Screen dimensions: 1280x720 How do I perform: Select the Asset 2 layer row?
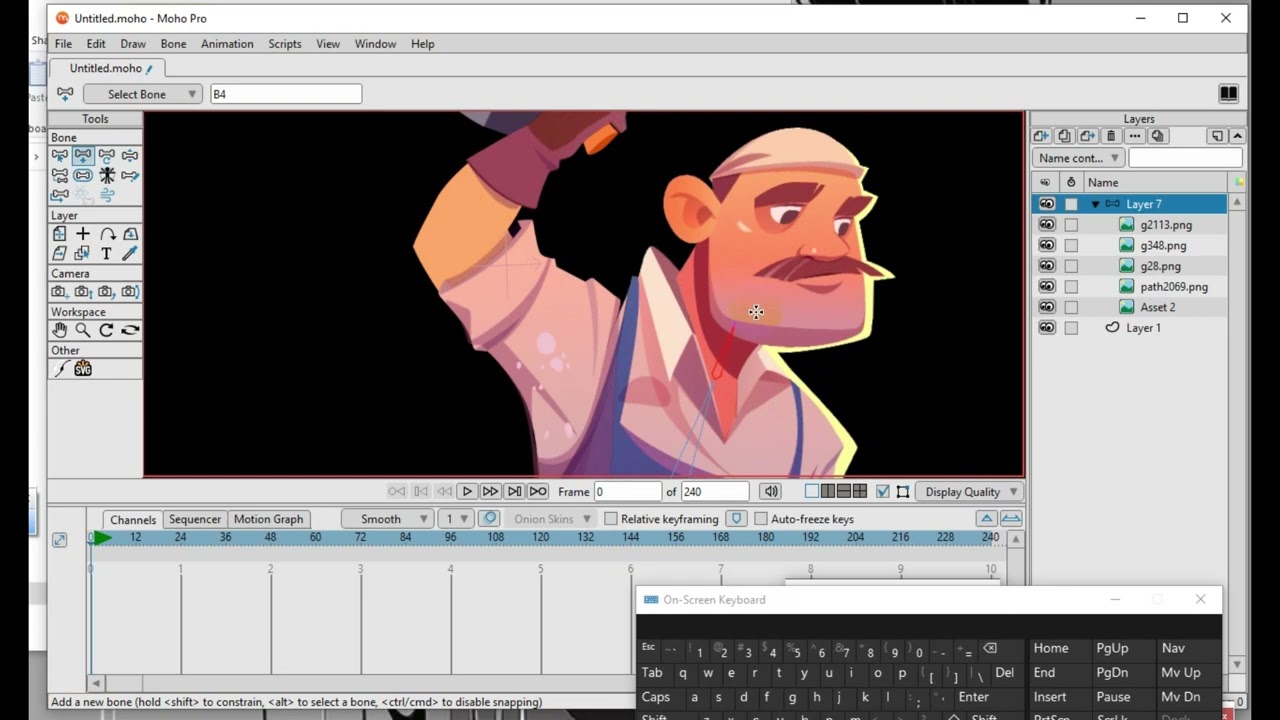(1130, 307)
